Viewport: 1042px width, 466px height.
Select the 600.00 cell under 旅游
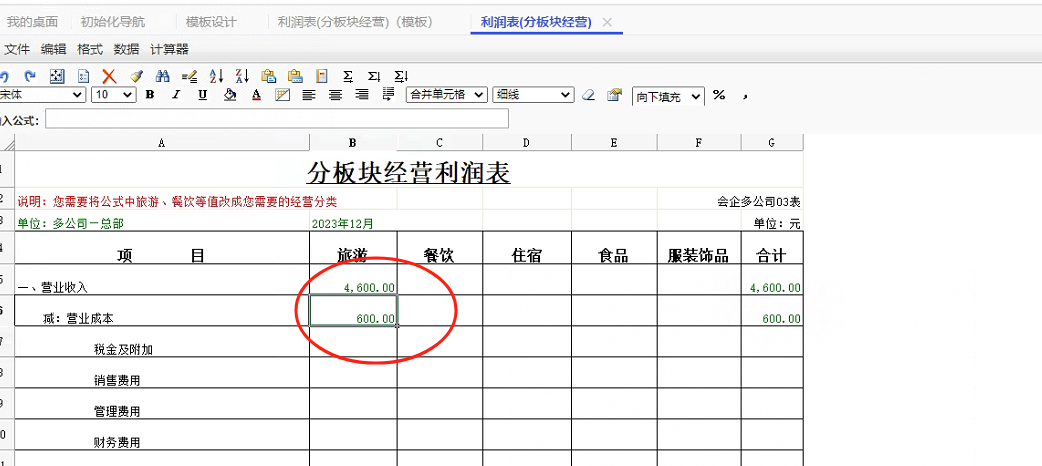[353, 311]
